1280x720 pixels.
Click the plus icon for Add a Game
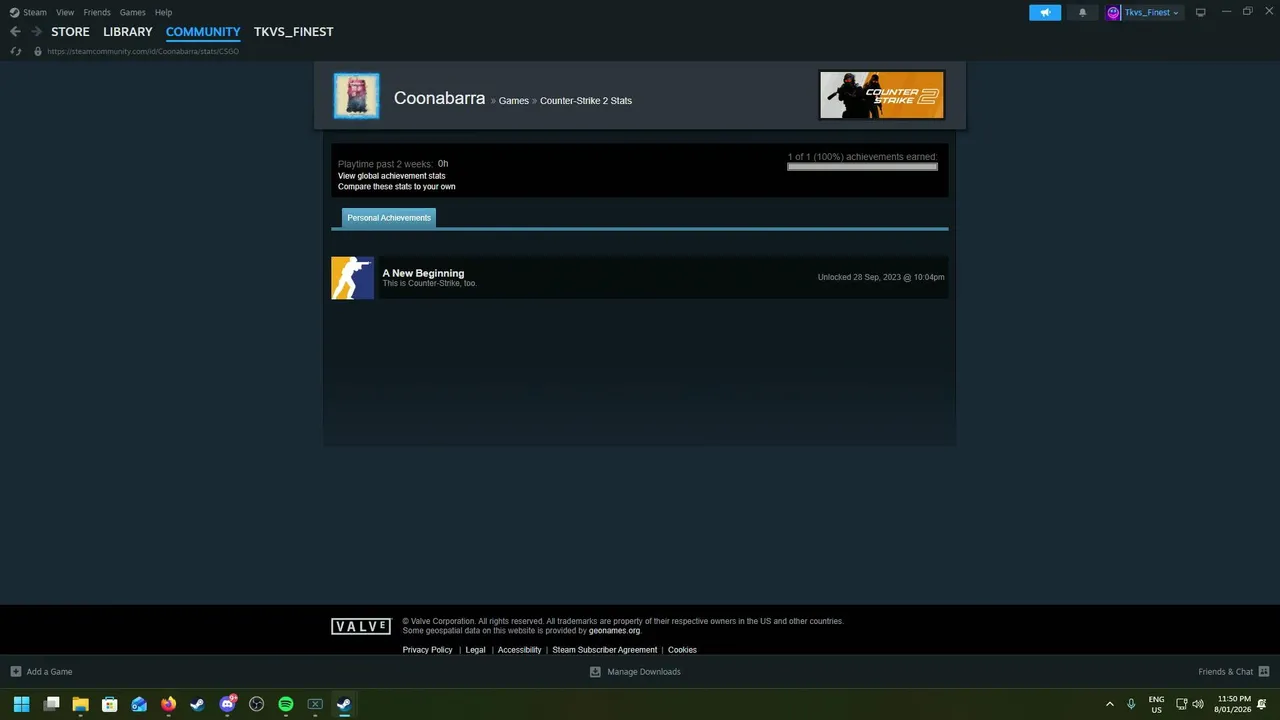15,672
